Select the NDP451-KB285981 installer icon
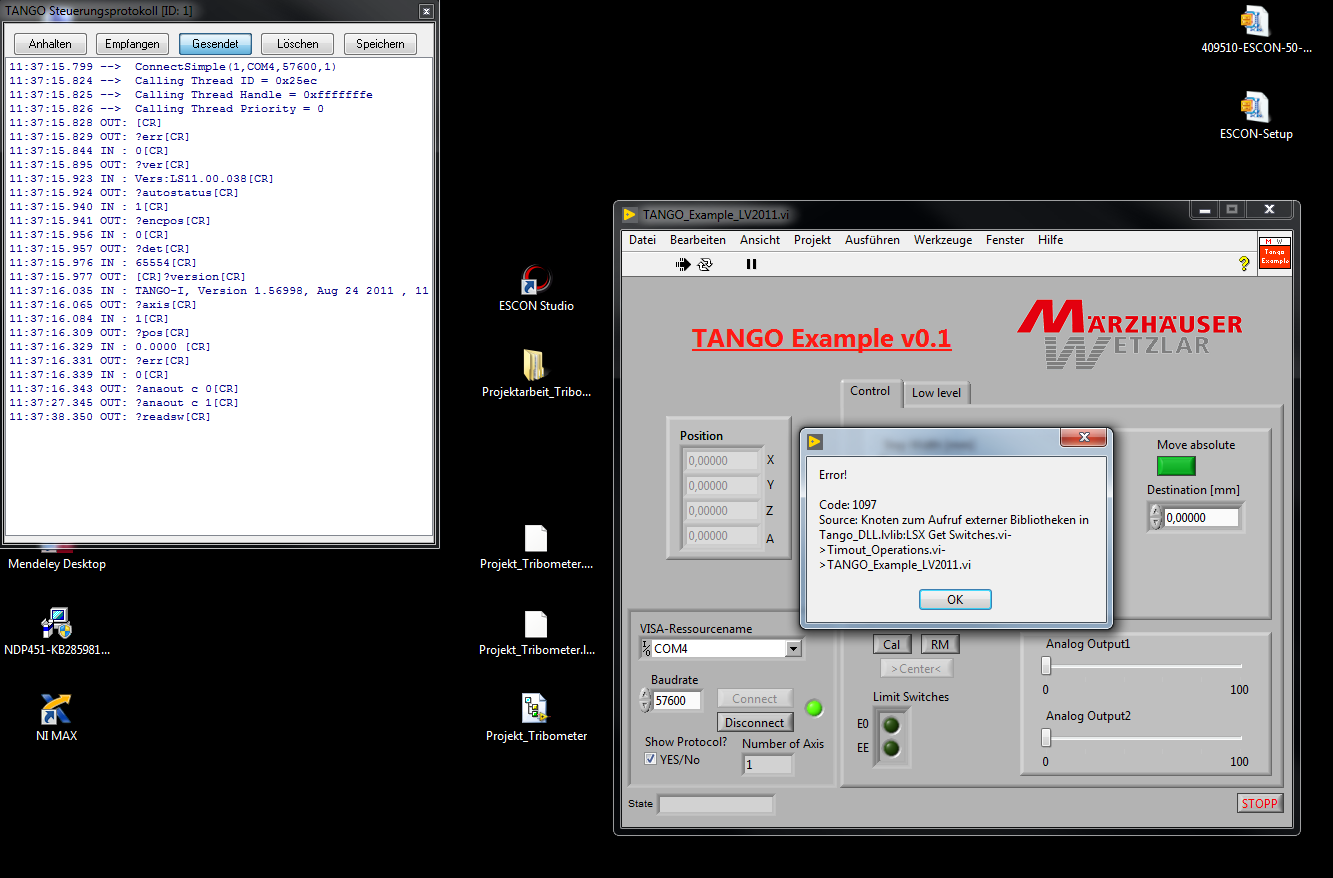1333x878 pixels. click(56, 631)
